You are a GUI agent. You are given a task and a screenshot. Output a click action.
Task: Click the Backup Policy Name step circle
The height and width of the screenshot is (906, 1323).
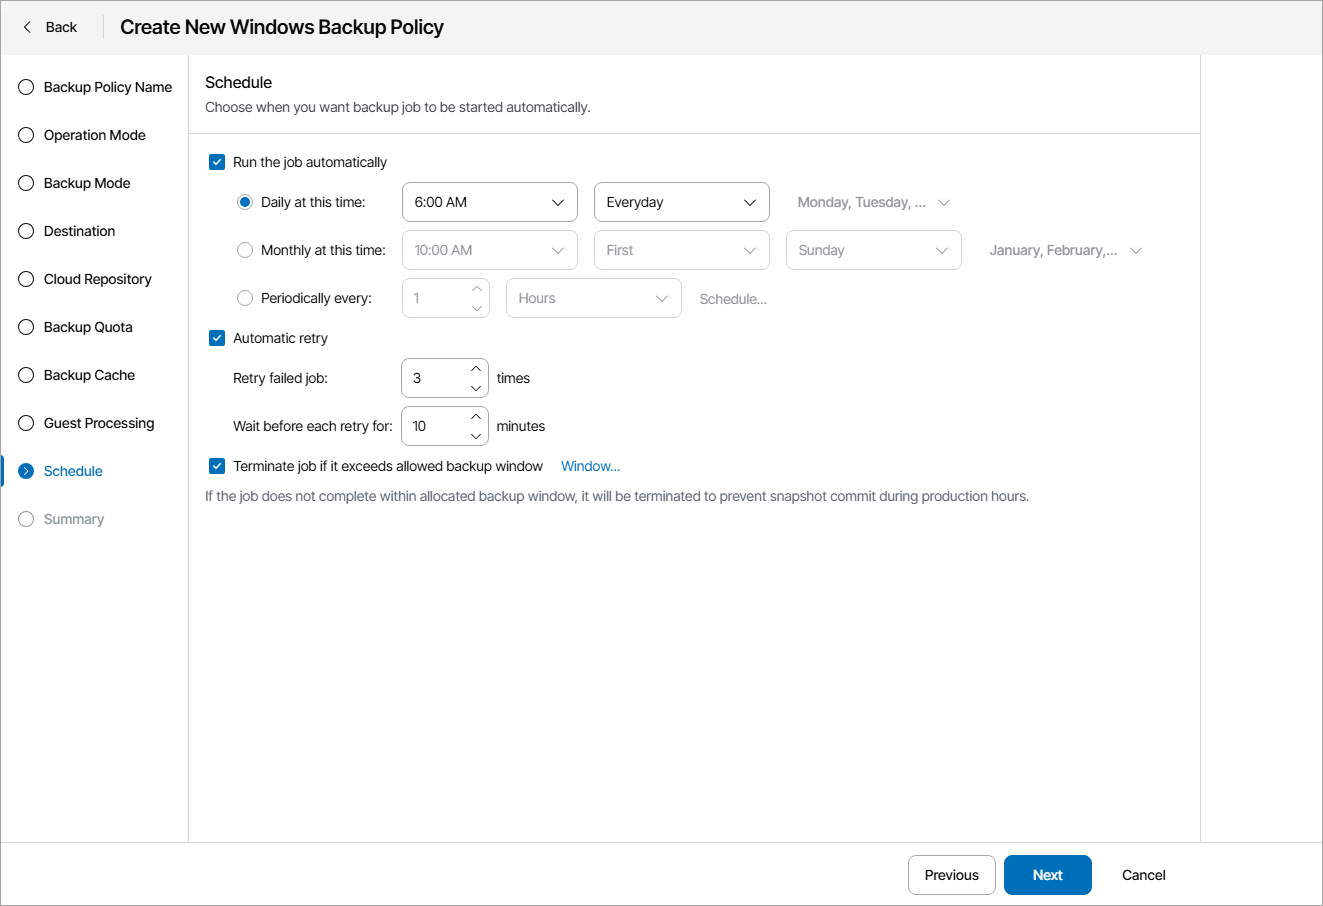26,87
